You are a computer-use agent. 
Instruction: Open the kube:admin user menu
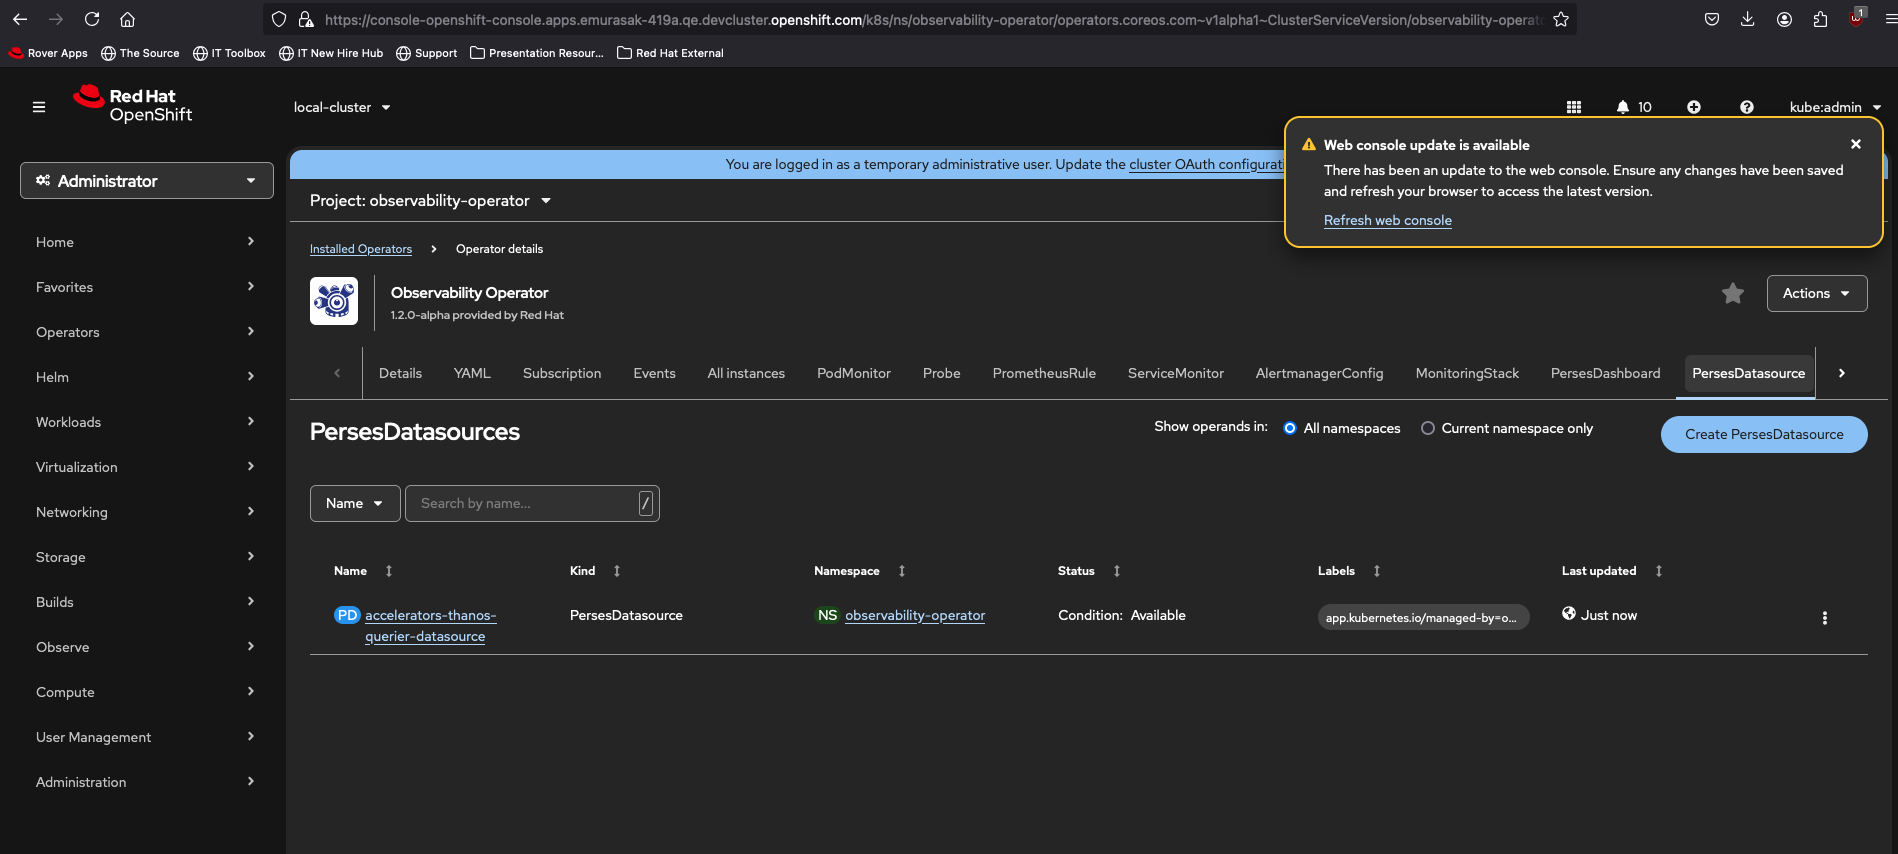point(1835,107)
